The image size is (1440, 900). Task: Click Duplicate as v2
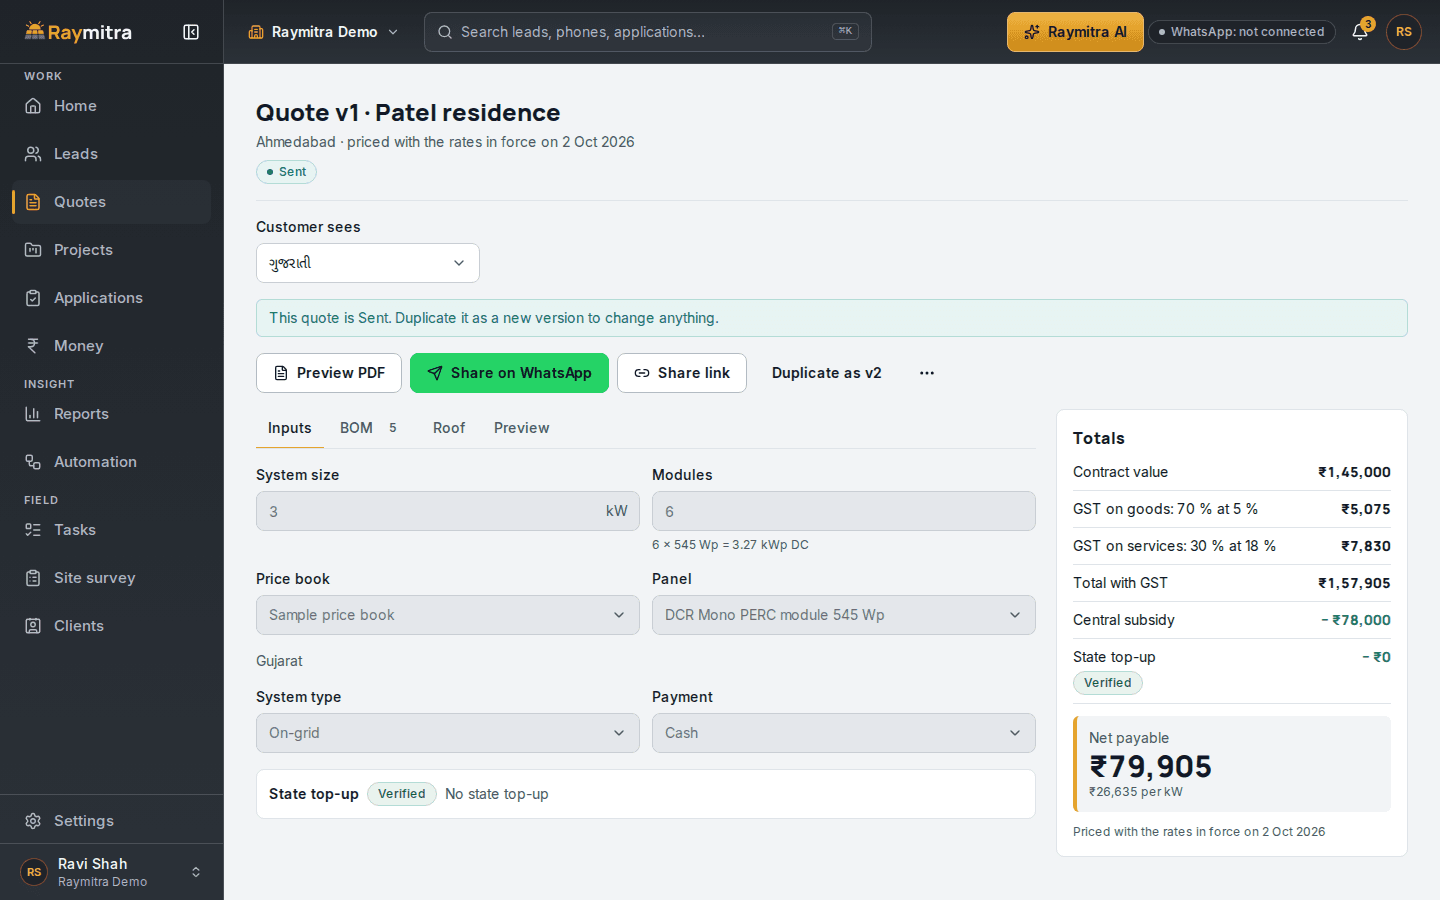click(827, 373)
